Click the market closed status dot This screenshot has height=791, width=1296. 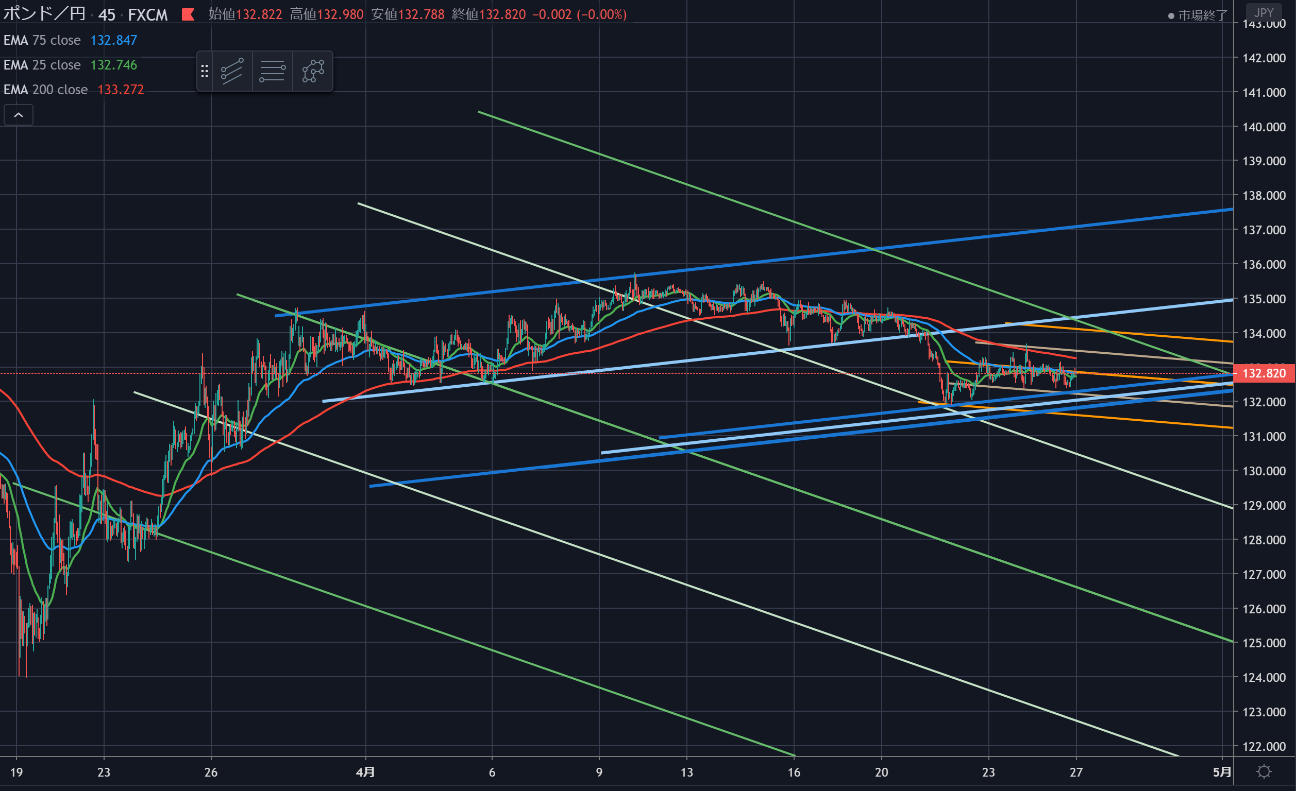pos(1171,16)
